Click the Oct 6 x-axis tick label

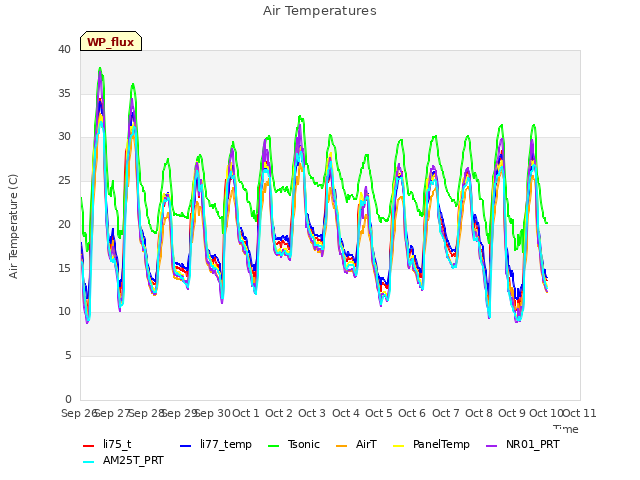click(x=412, y=413)
